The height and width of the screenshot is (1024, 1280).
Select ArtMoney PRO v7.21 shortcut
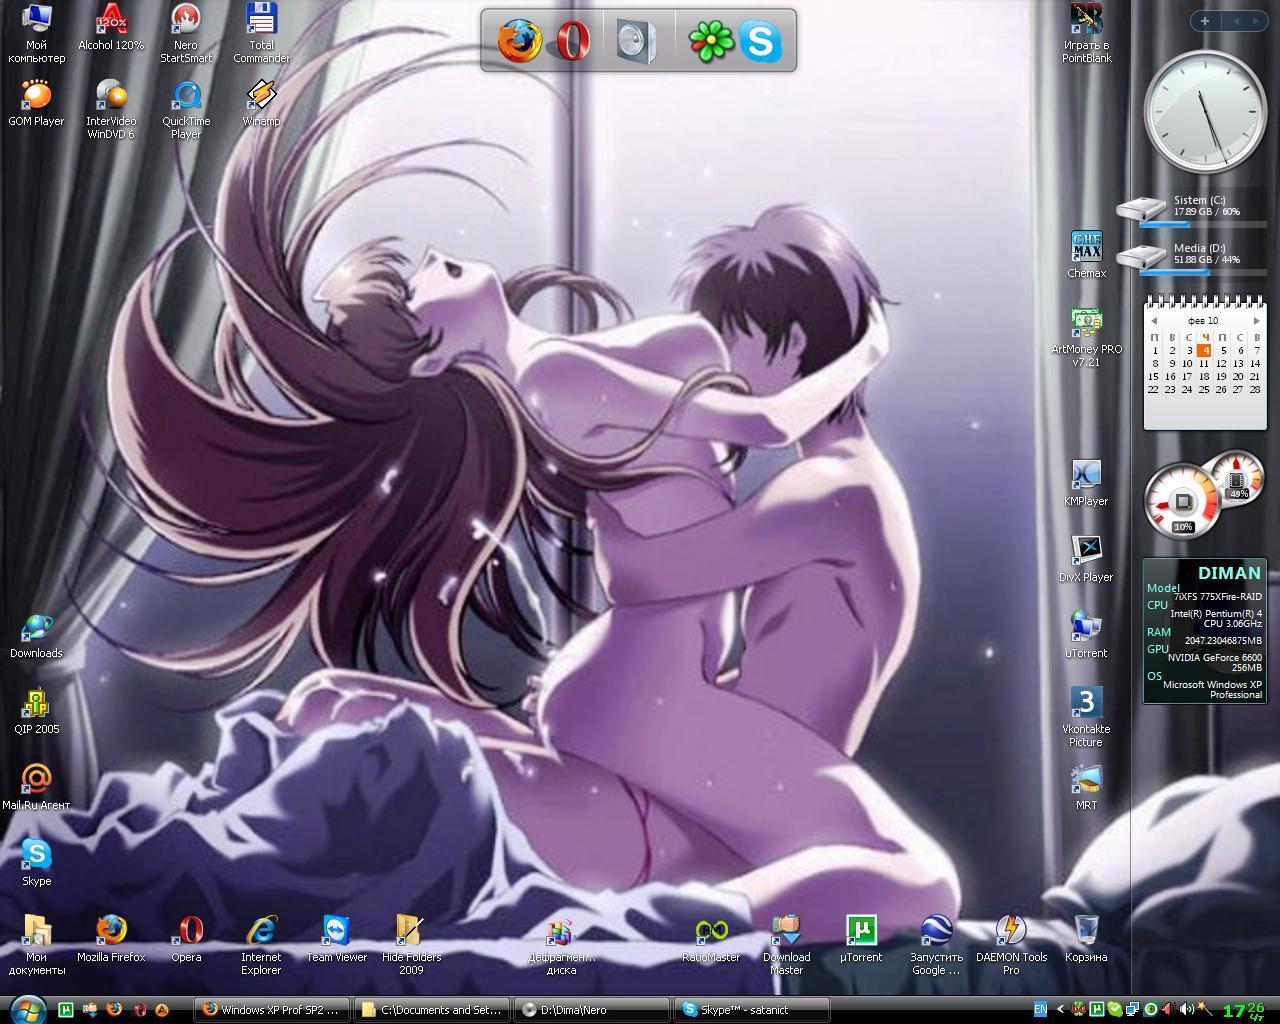1086,337
